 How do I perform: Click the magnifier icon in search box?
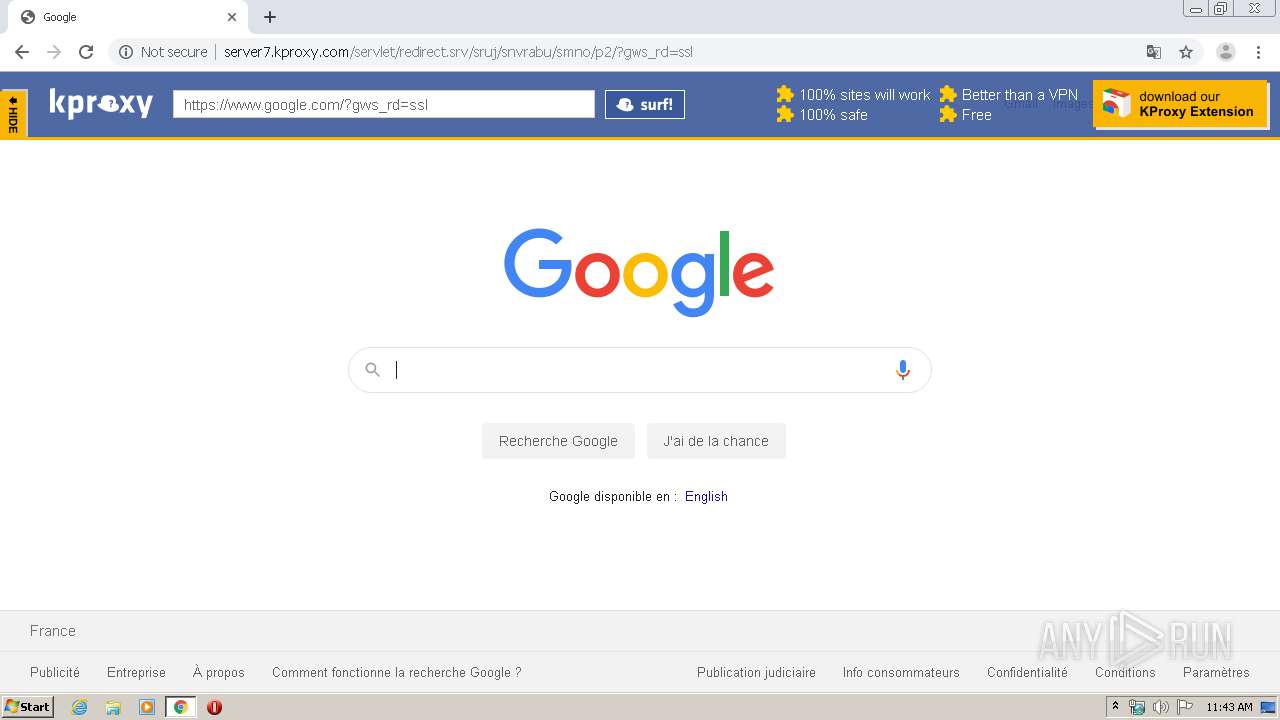pos(372,370)
